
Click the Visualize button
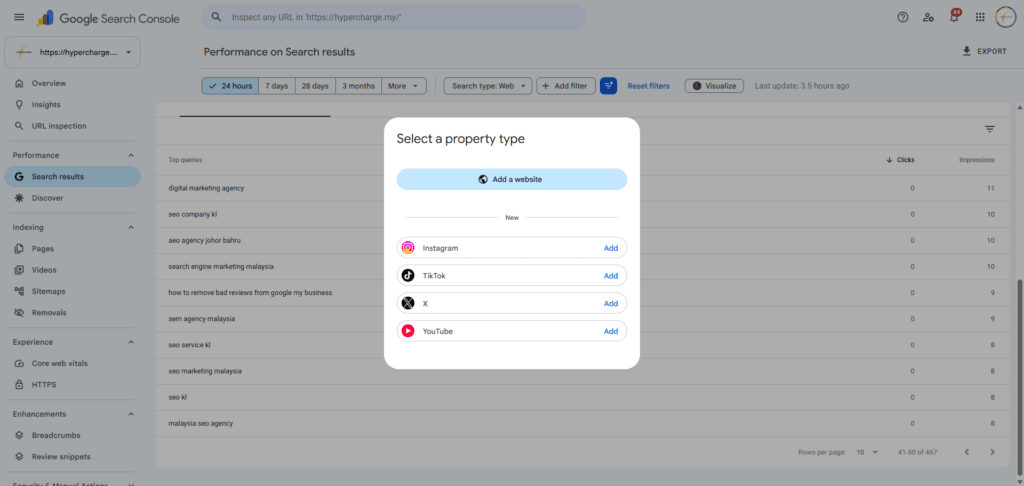point(714,86)
